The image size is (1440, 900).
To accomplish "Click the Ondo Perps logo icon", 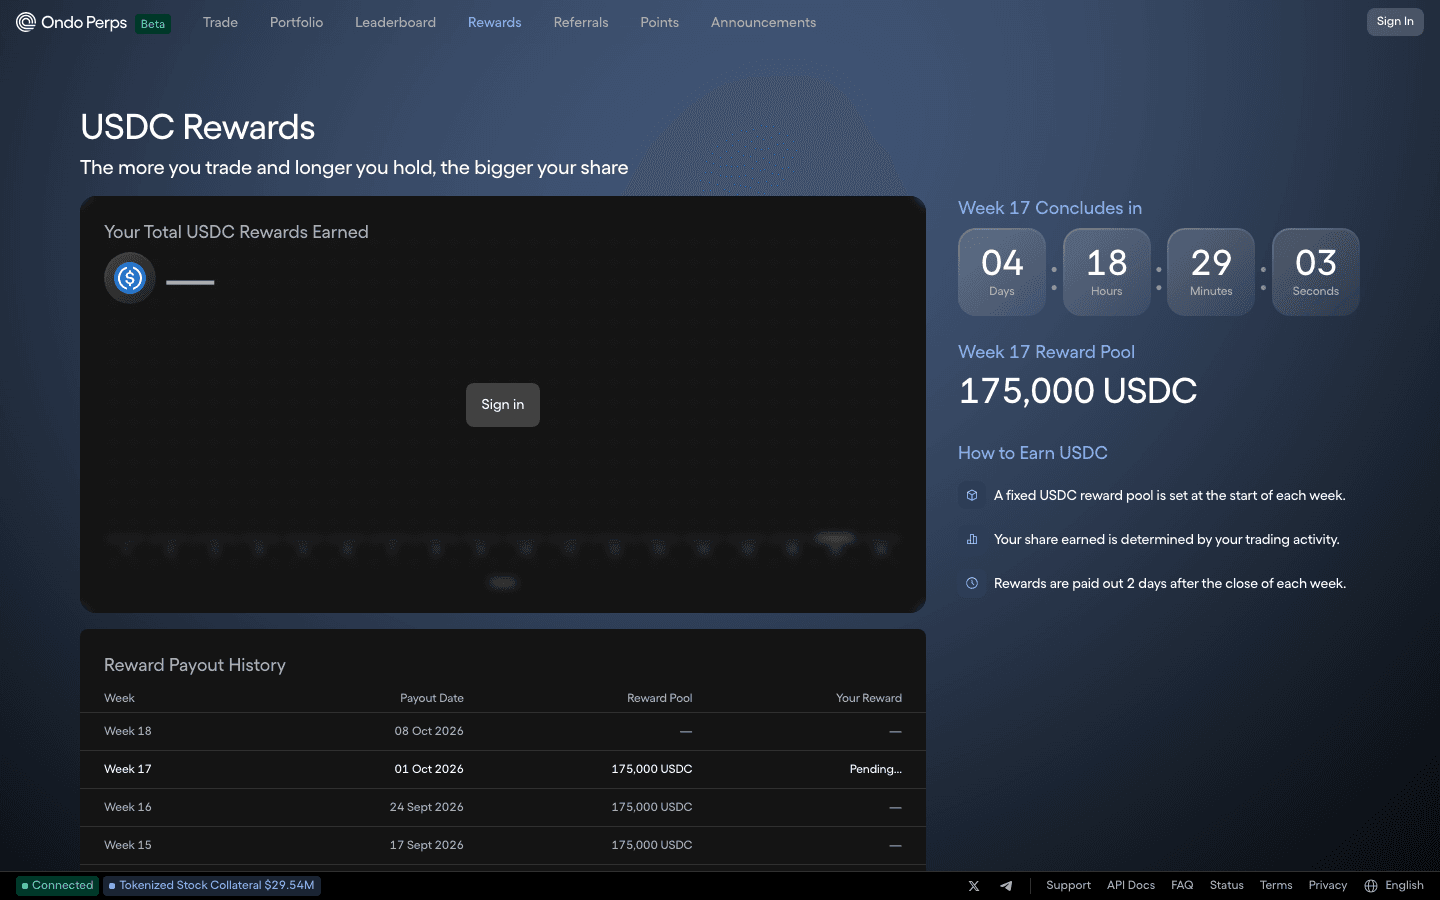I will click(26, 22).
